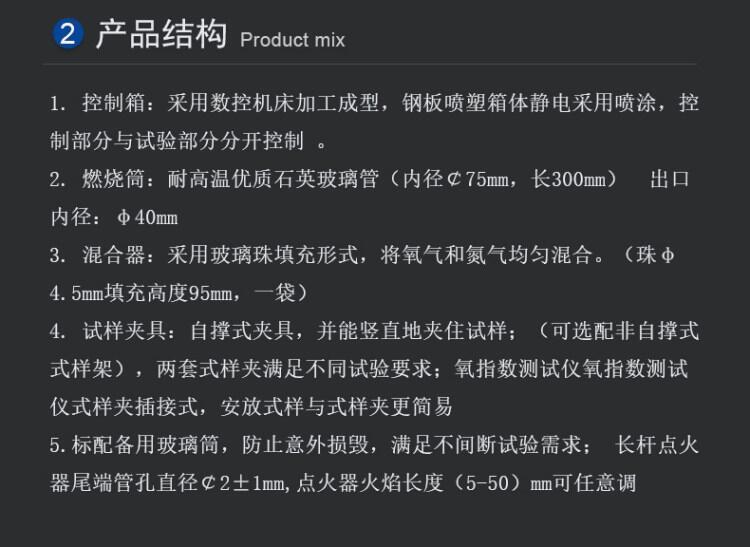This screenshot has width=750, height=547.
Task: Click the line 制部分与试验部分分开控制
Action: click(x=177, y=141)
